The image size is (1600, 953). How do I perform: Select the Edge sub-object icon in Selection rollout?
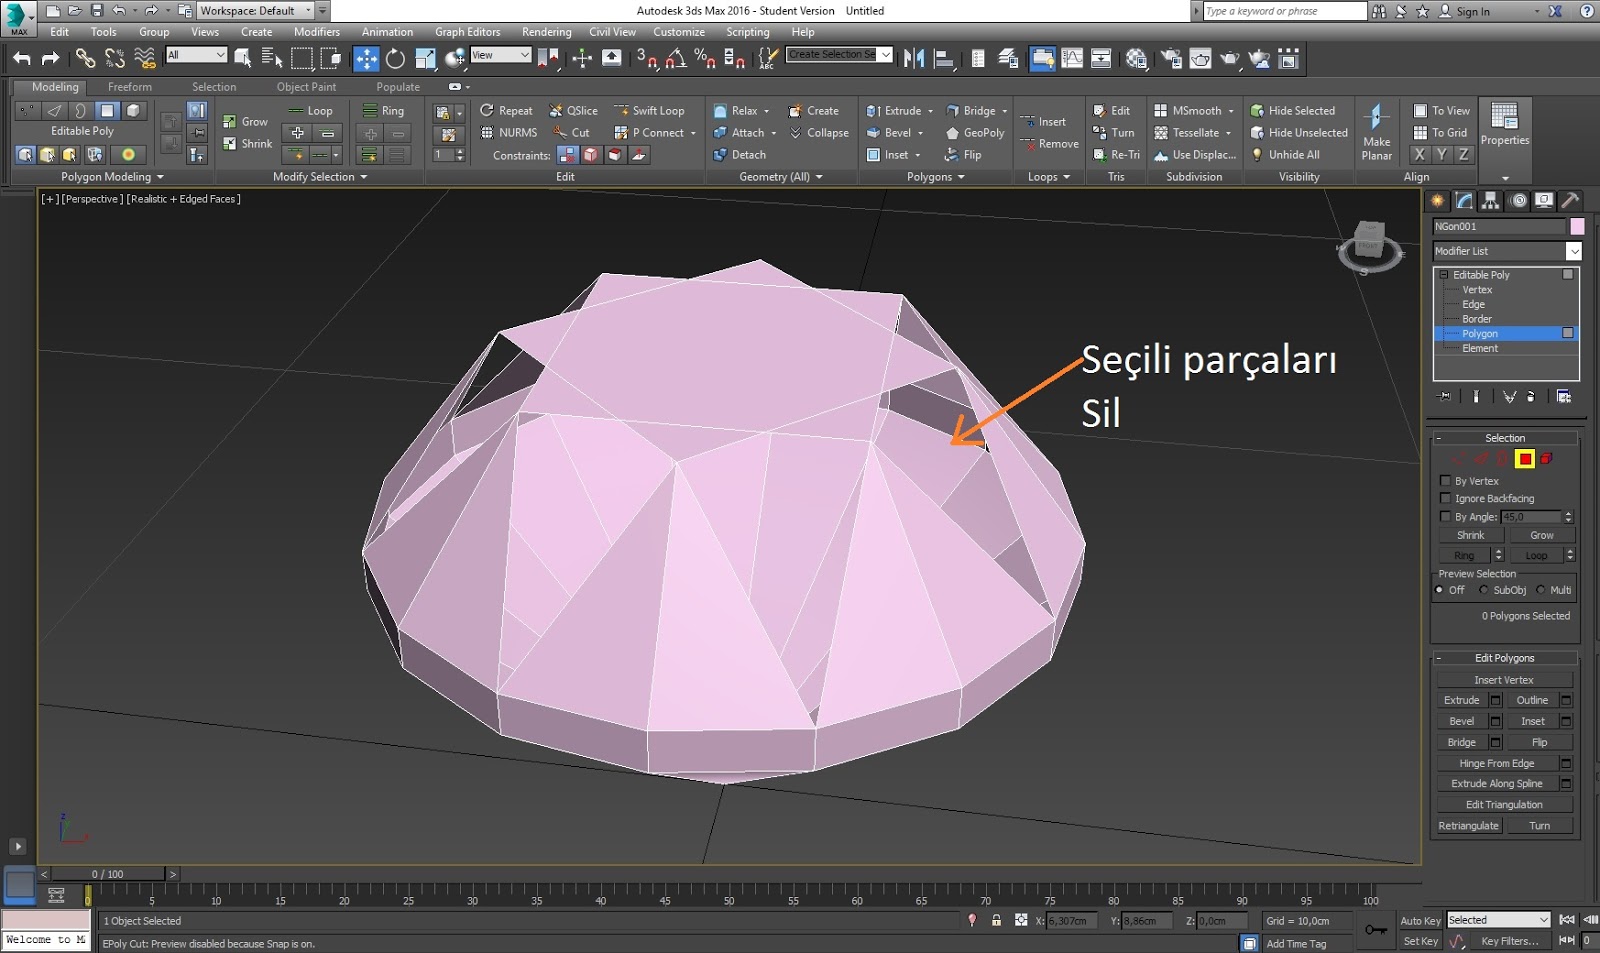tap(1480, 459)
